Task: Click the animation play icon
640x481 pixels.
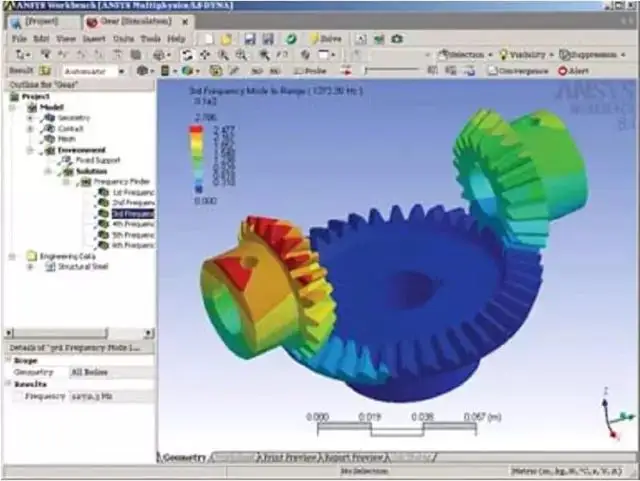Action: tap(347, 71)
